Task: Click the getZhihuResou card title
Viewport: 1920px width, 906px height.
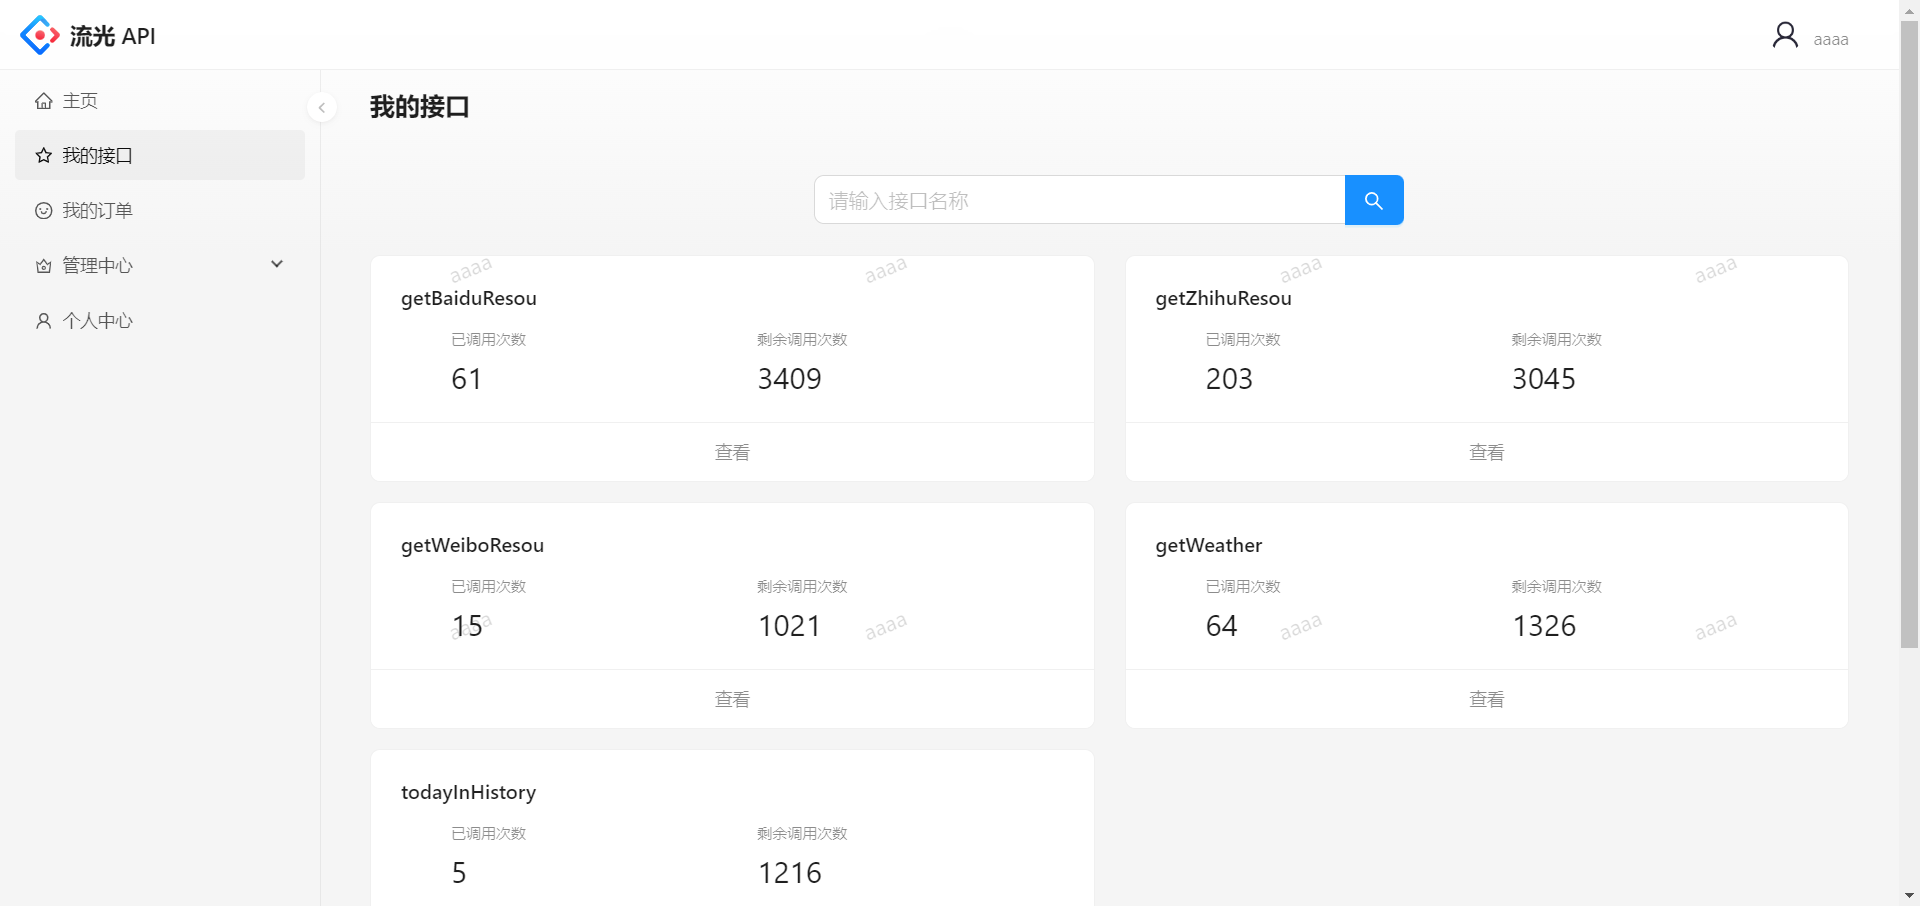Action: [1223, 298]
